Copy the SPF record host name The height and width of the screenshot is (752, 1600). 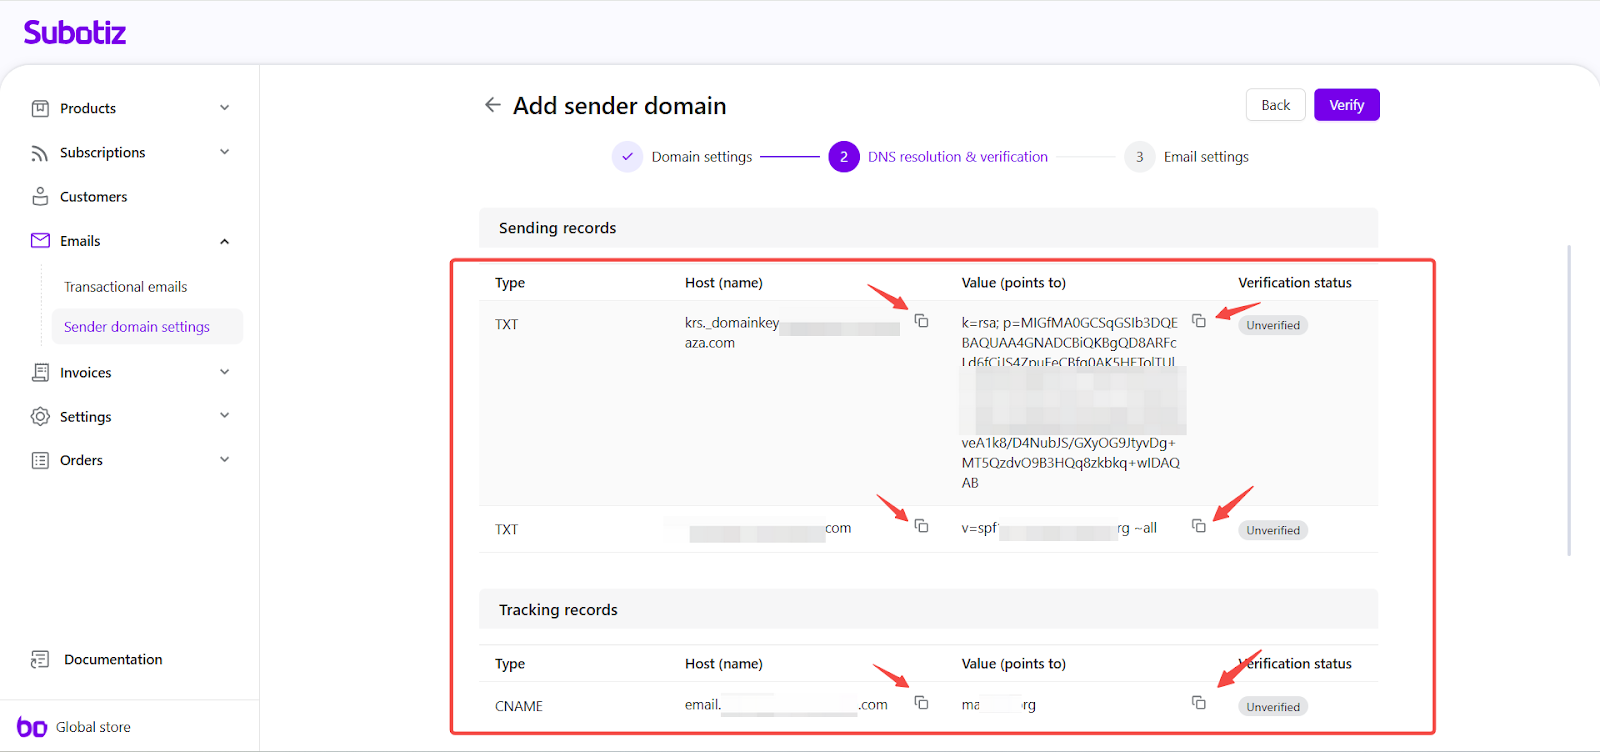(x=921, y=526)
